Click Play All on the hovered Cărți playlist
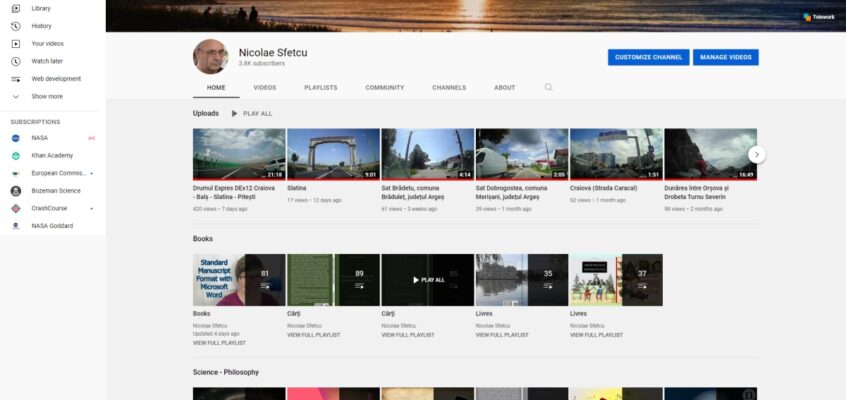The width and height of the screenshot is (846, 400). tap(428, 280)
